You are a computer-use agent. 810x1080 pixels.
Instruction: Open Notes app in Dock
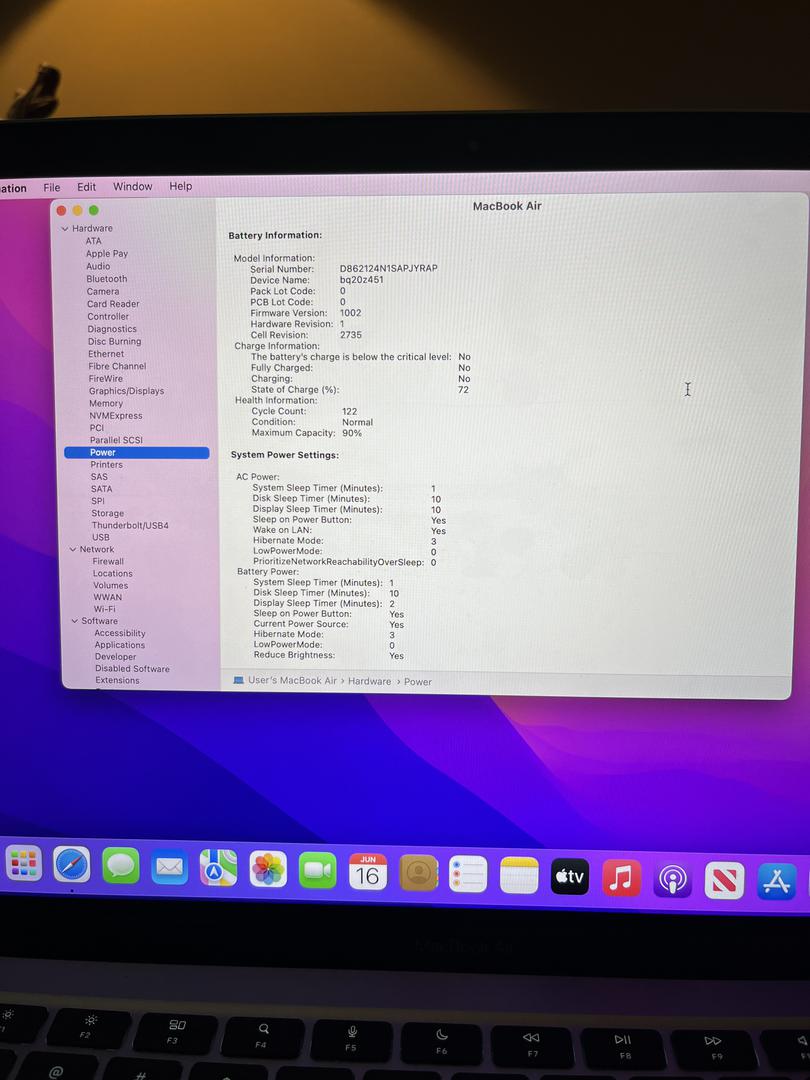point(519,875)
